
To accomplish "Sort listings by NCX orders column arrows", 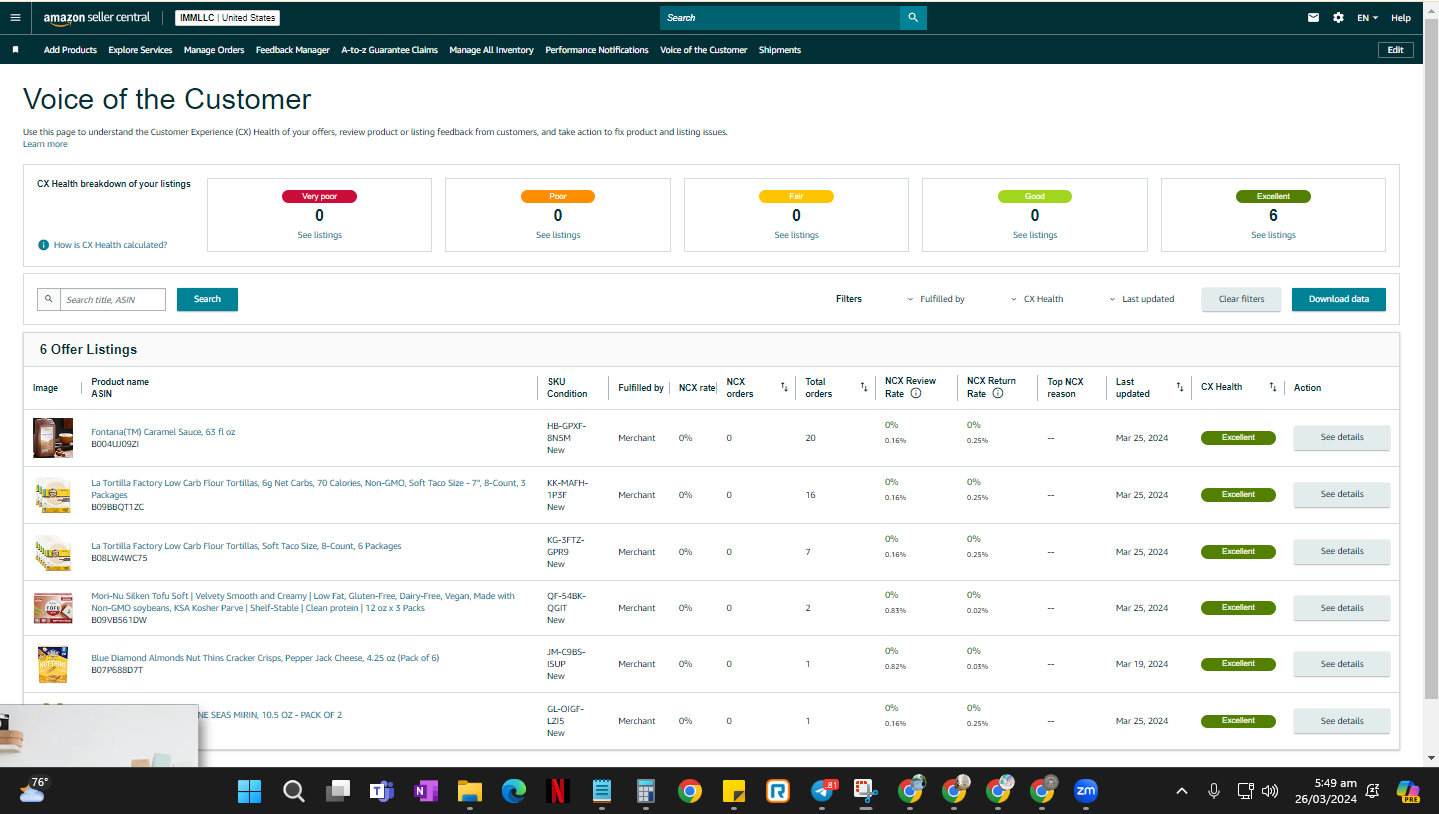I will pyautogui.click(x=784, y=387).
